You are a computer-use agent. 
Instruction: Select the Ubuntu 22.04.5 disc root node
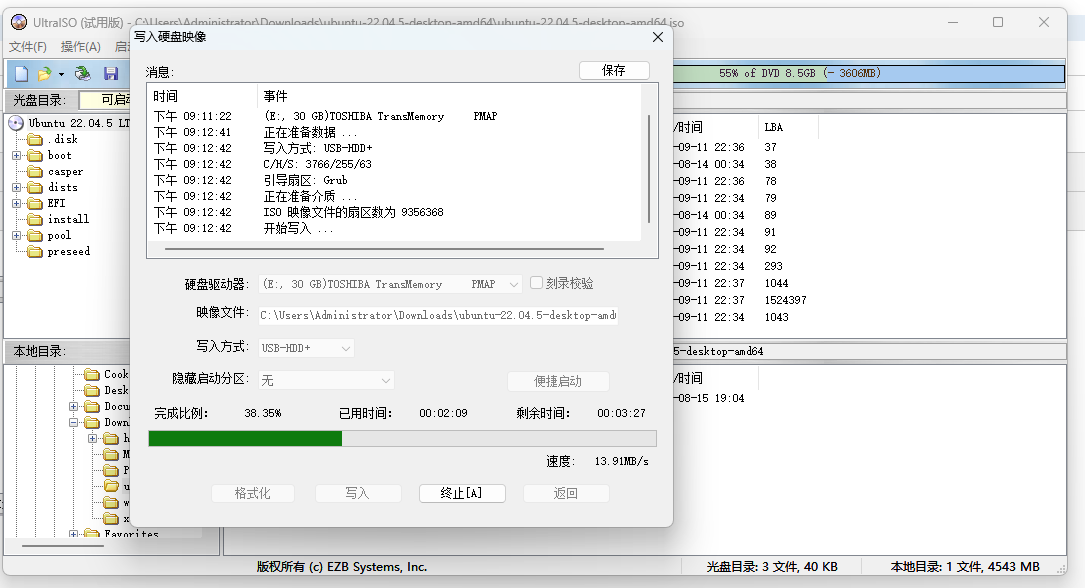[x=78, y=123]
